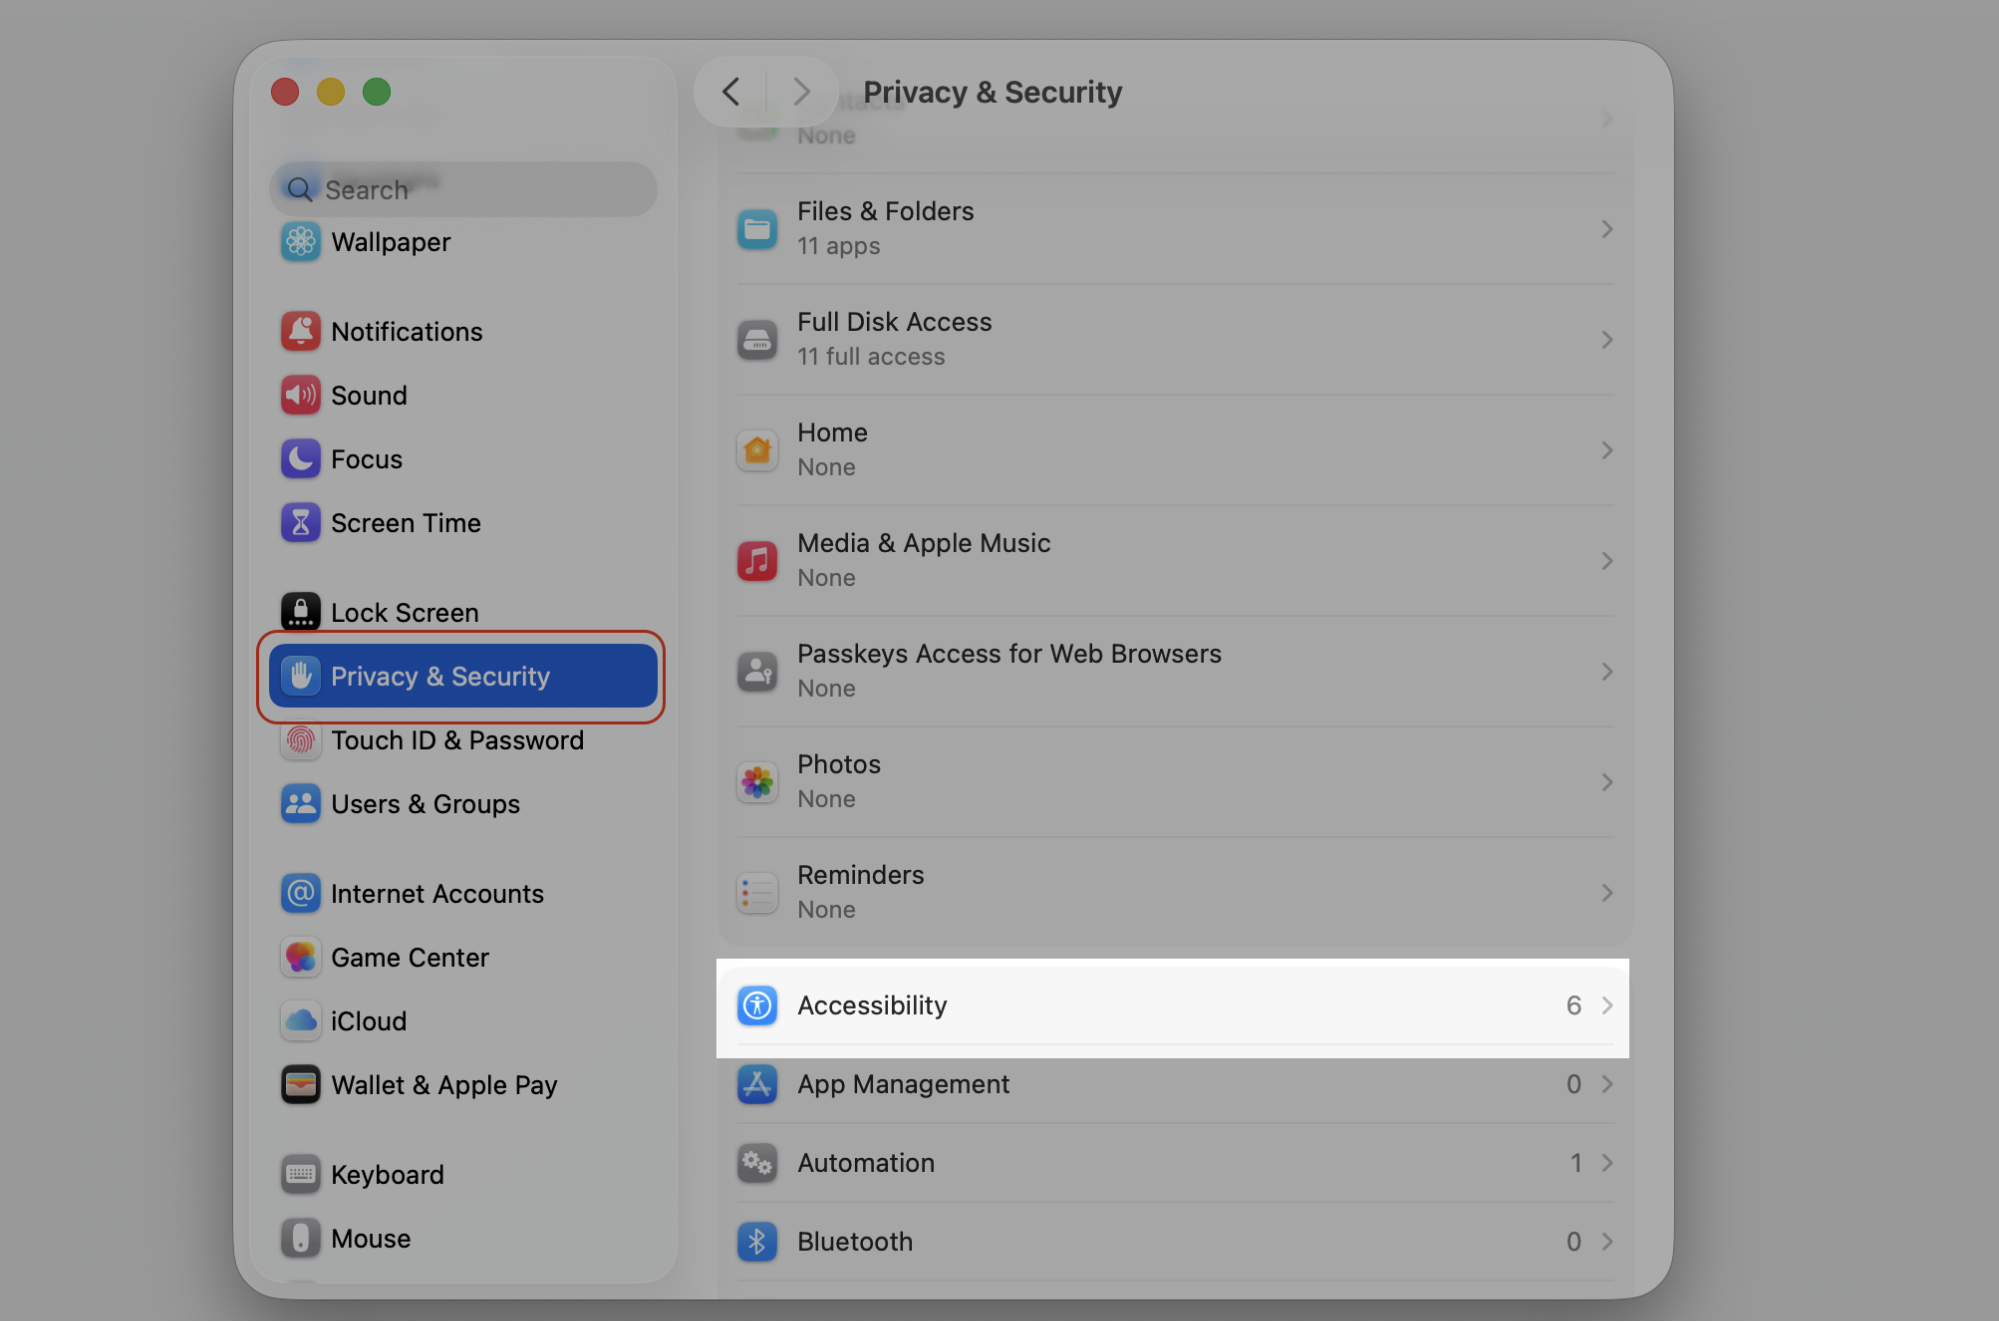This screenshot has width=1999, height=1322.
Task: Open App Management row chevron
Action: click(x=1607, y=1084)
